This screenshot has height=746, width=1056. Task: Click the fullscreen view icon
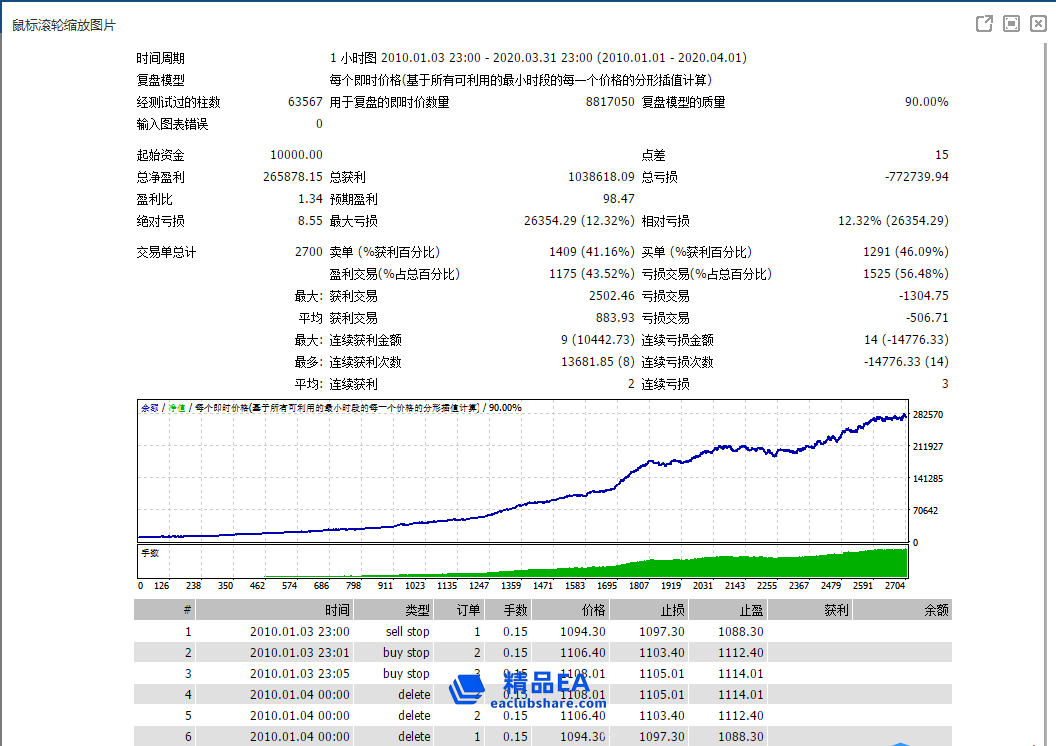1011,24
